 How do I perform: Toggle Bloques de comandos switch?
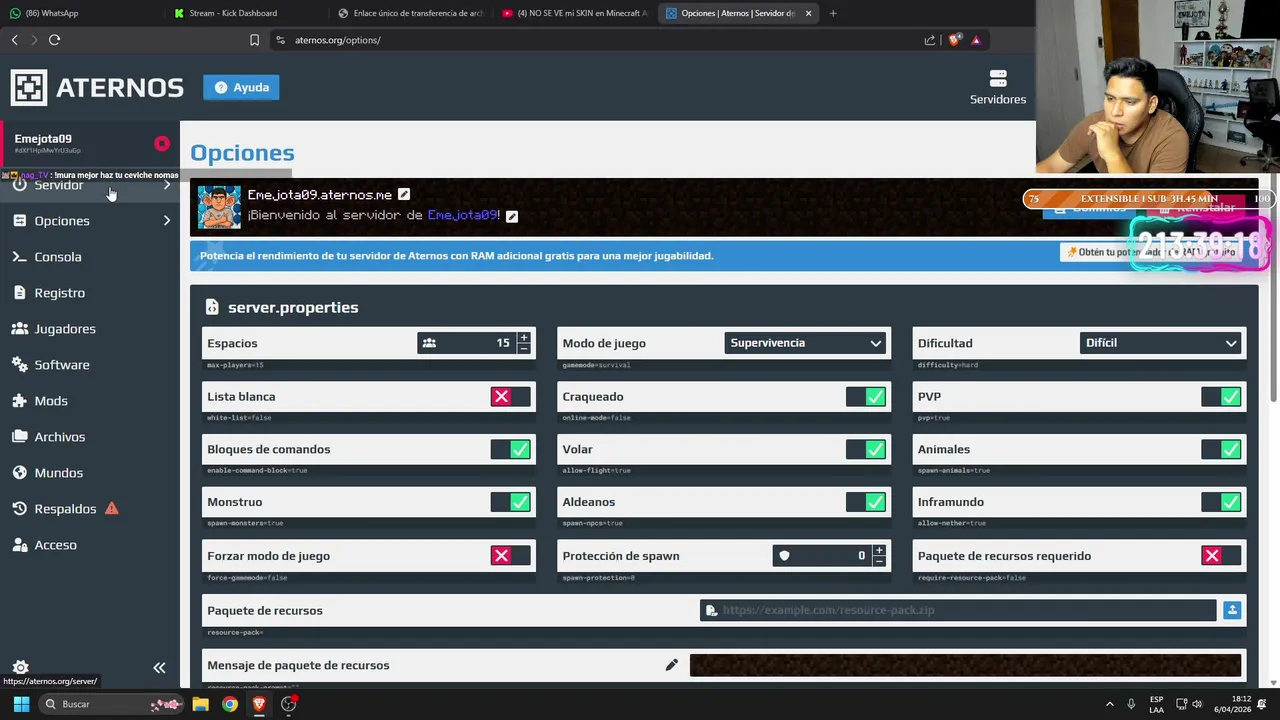[x=511, y=450]
